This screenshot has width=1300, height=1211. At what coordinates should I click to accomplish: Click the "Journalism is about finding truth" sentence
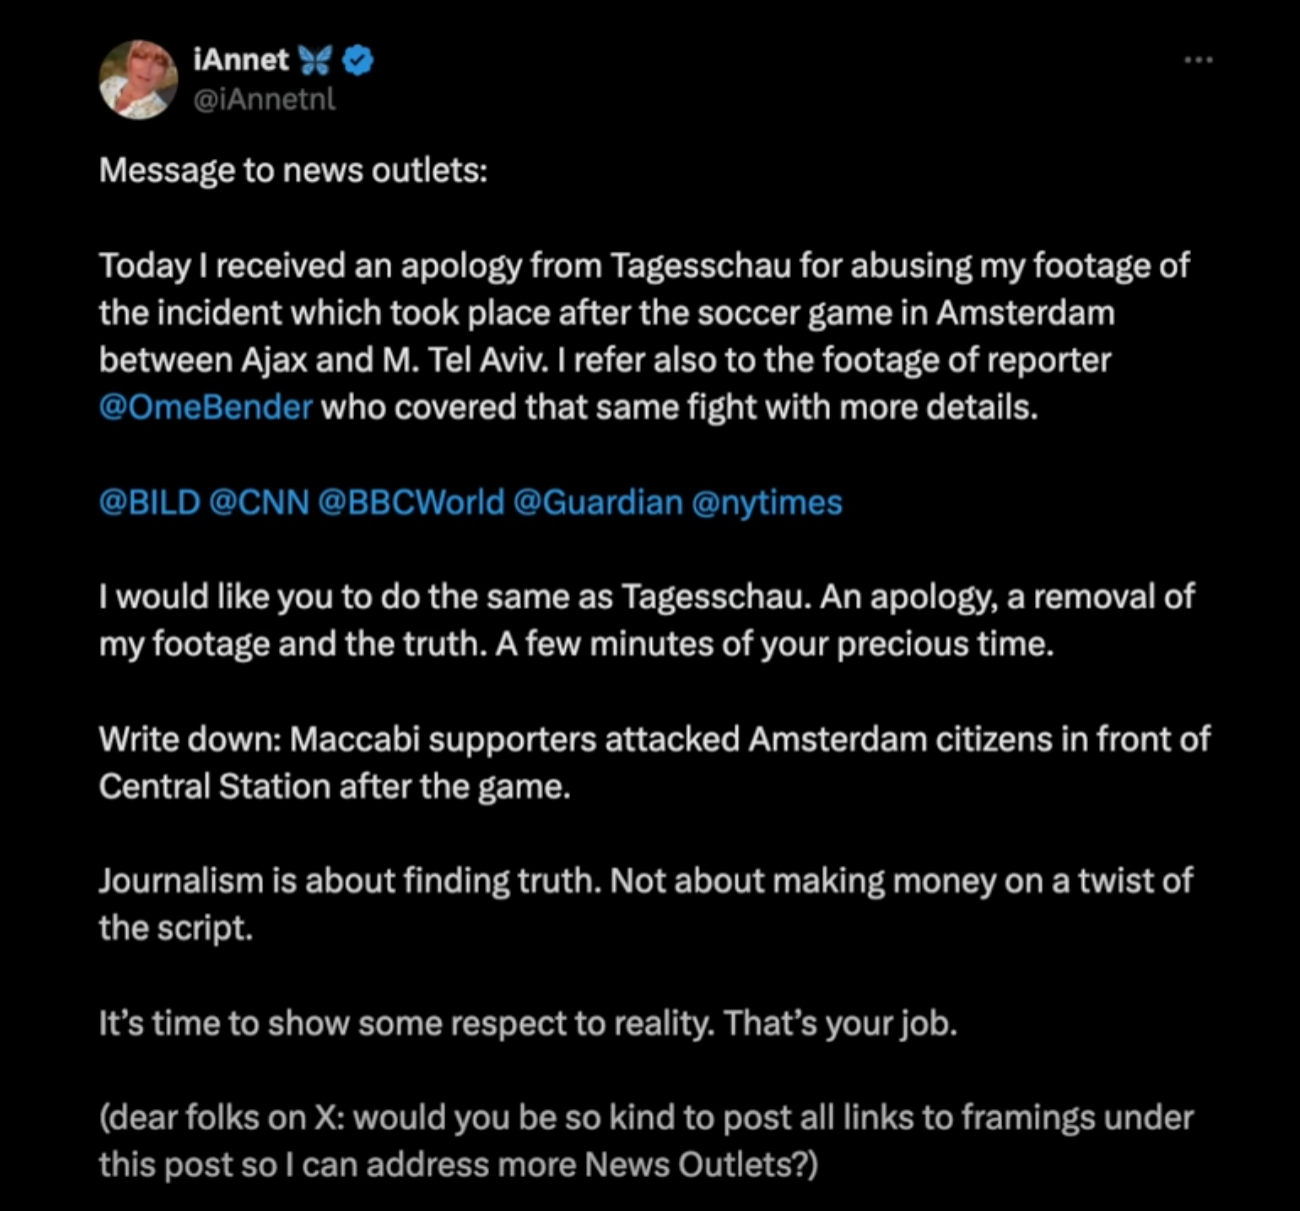pyautogui.click(x=351, y=881)
